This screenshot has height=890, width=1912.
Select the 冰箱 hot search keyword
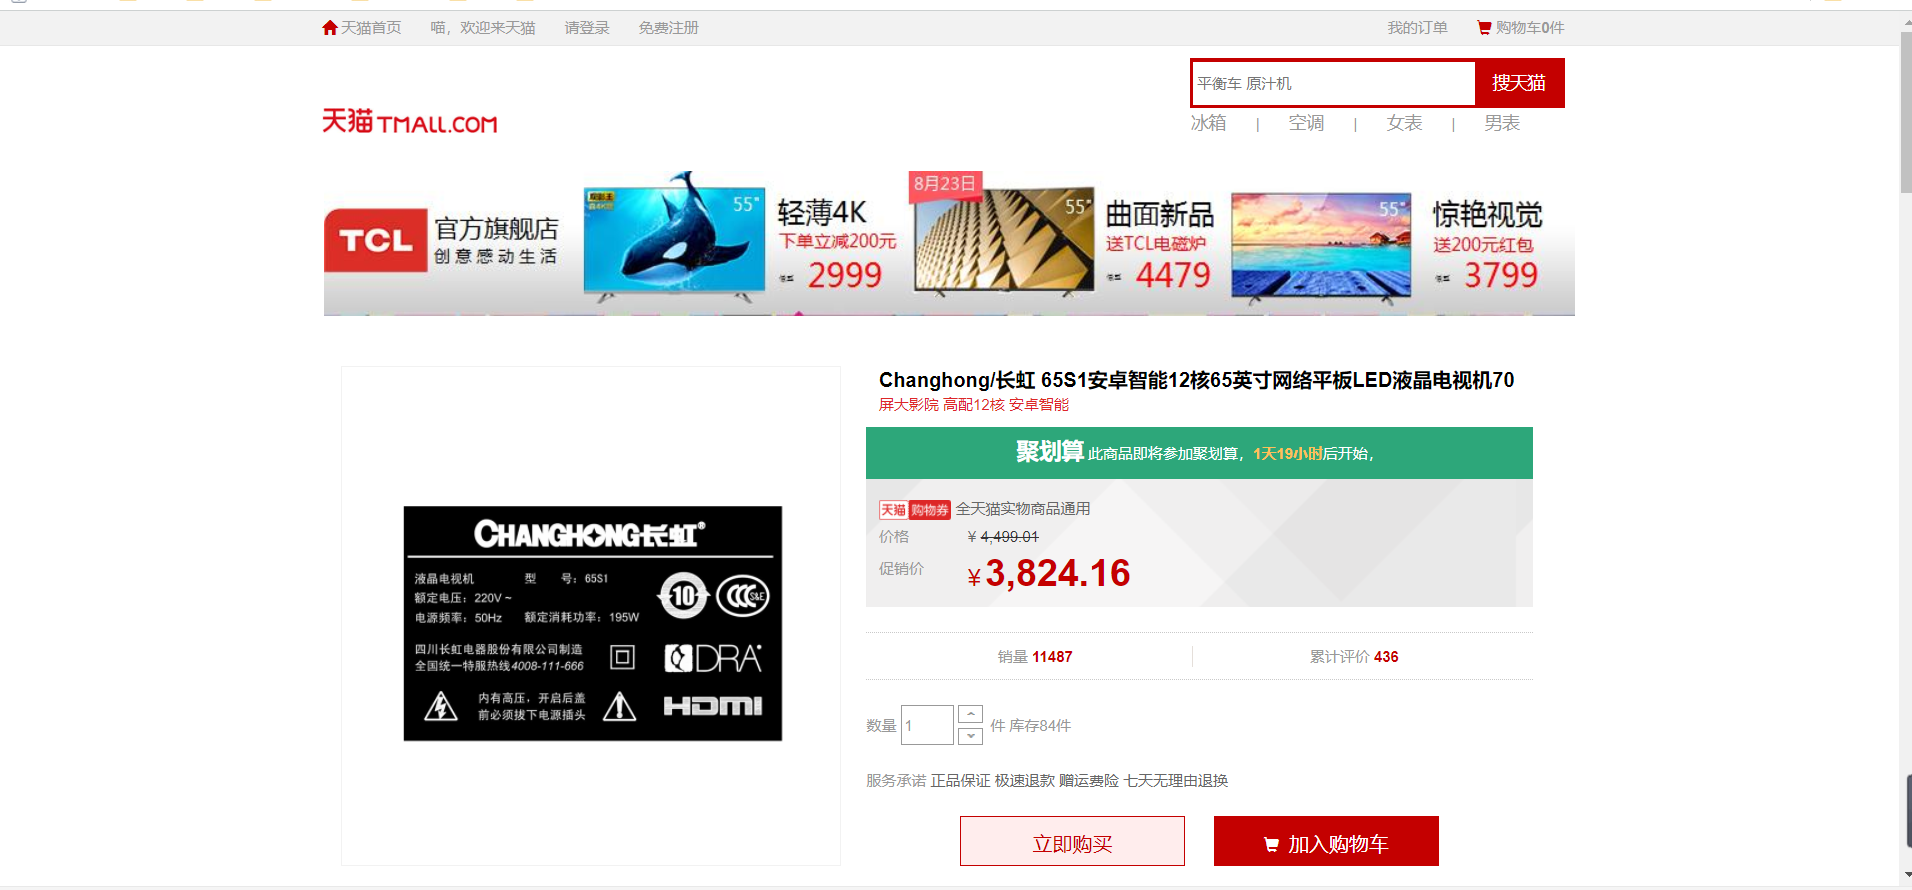(1208, 123)
